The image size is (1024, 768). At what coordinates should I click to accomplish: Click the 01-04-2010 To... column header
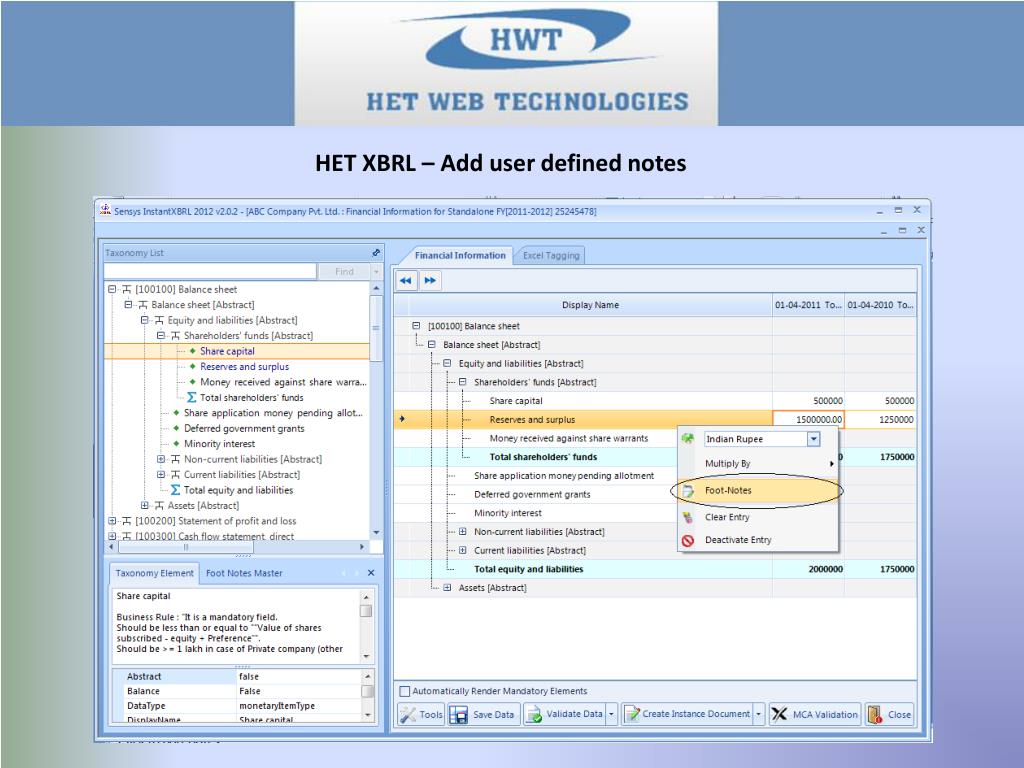click(880, 305)
